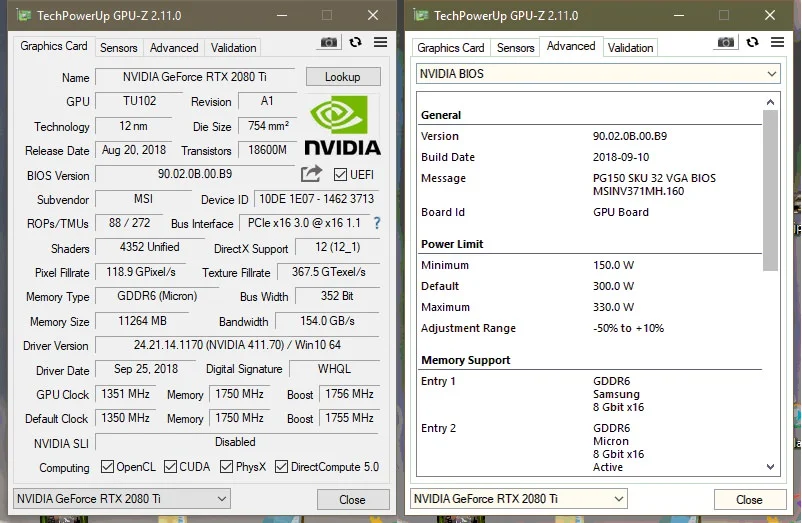Click the Entry 2 memory support row

pyautogui.click(x=589, y=447)
